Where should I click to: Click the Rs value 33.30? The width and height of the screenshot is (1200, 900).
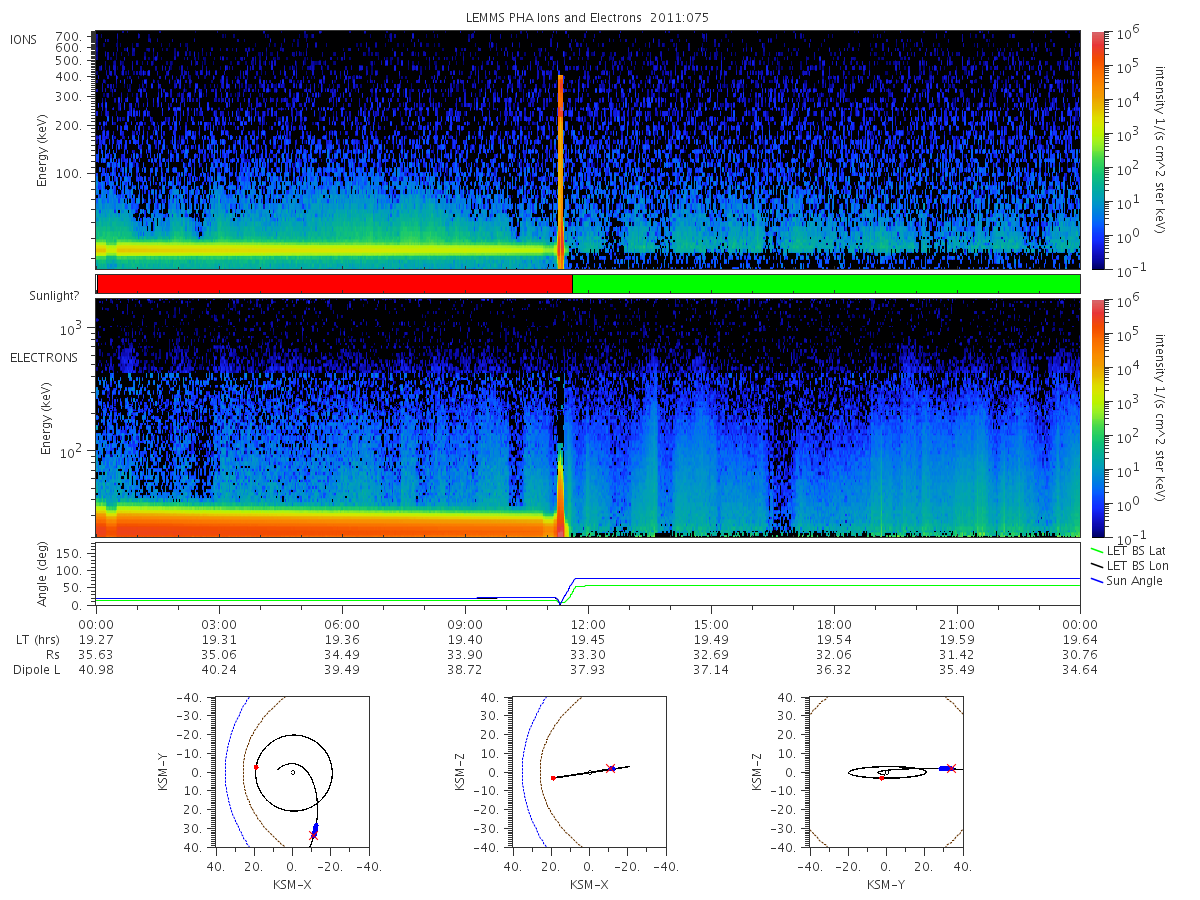pyautogui.click(x=588, y=655)
